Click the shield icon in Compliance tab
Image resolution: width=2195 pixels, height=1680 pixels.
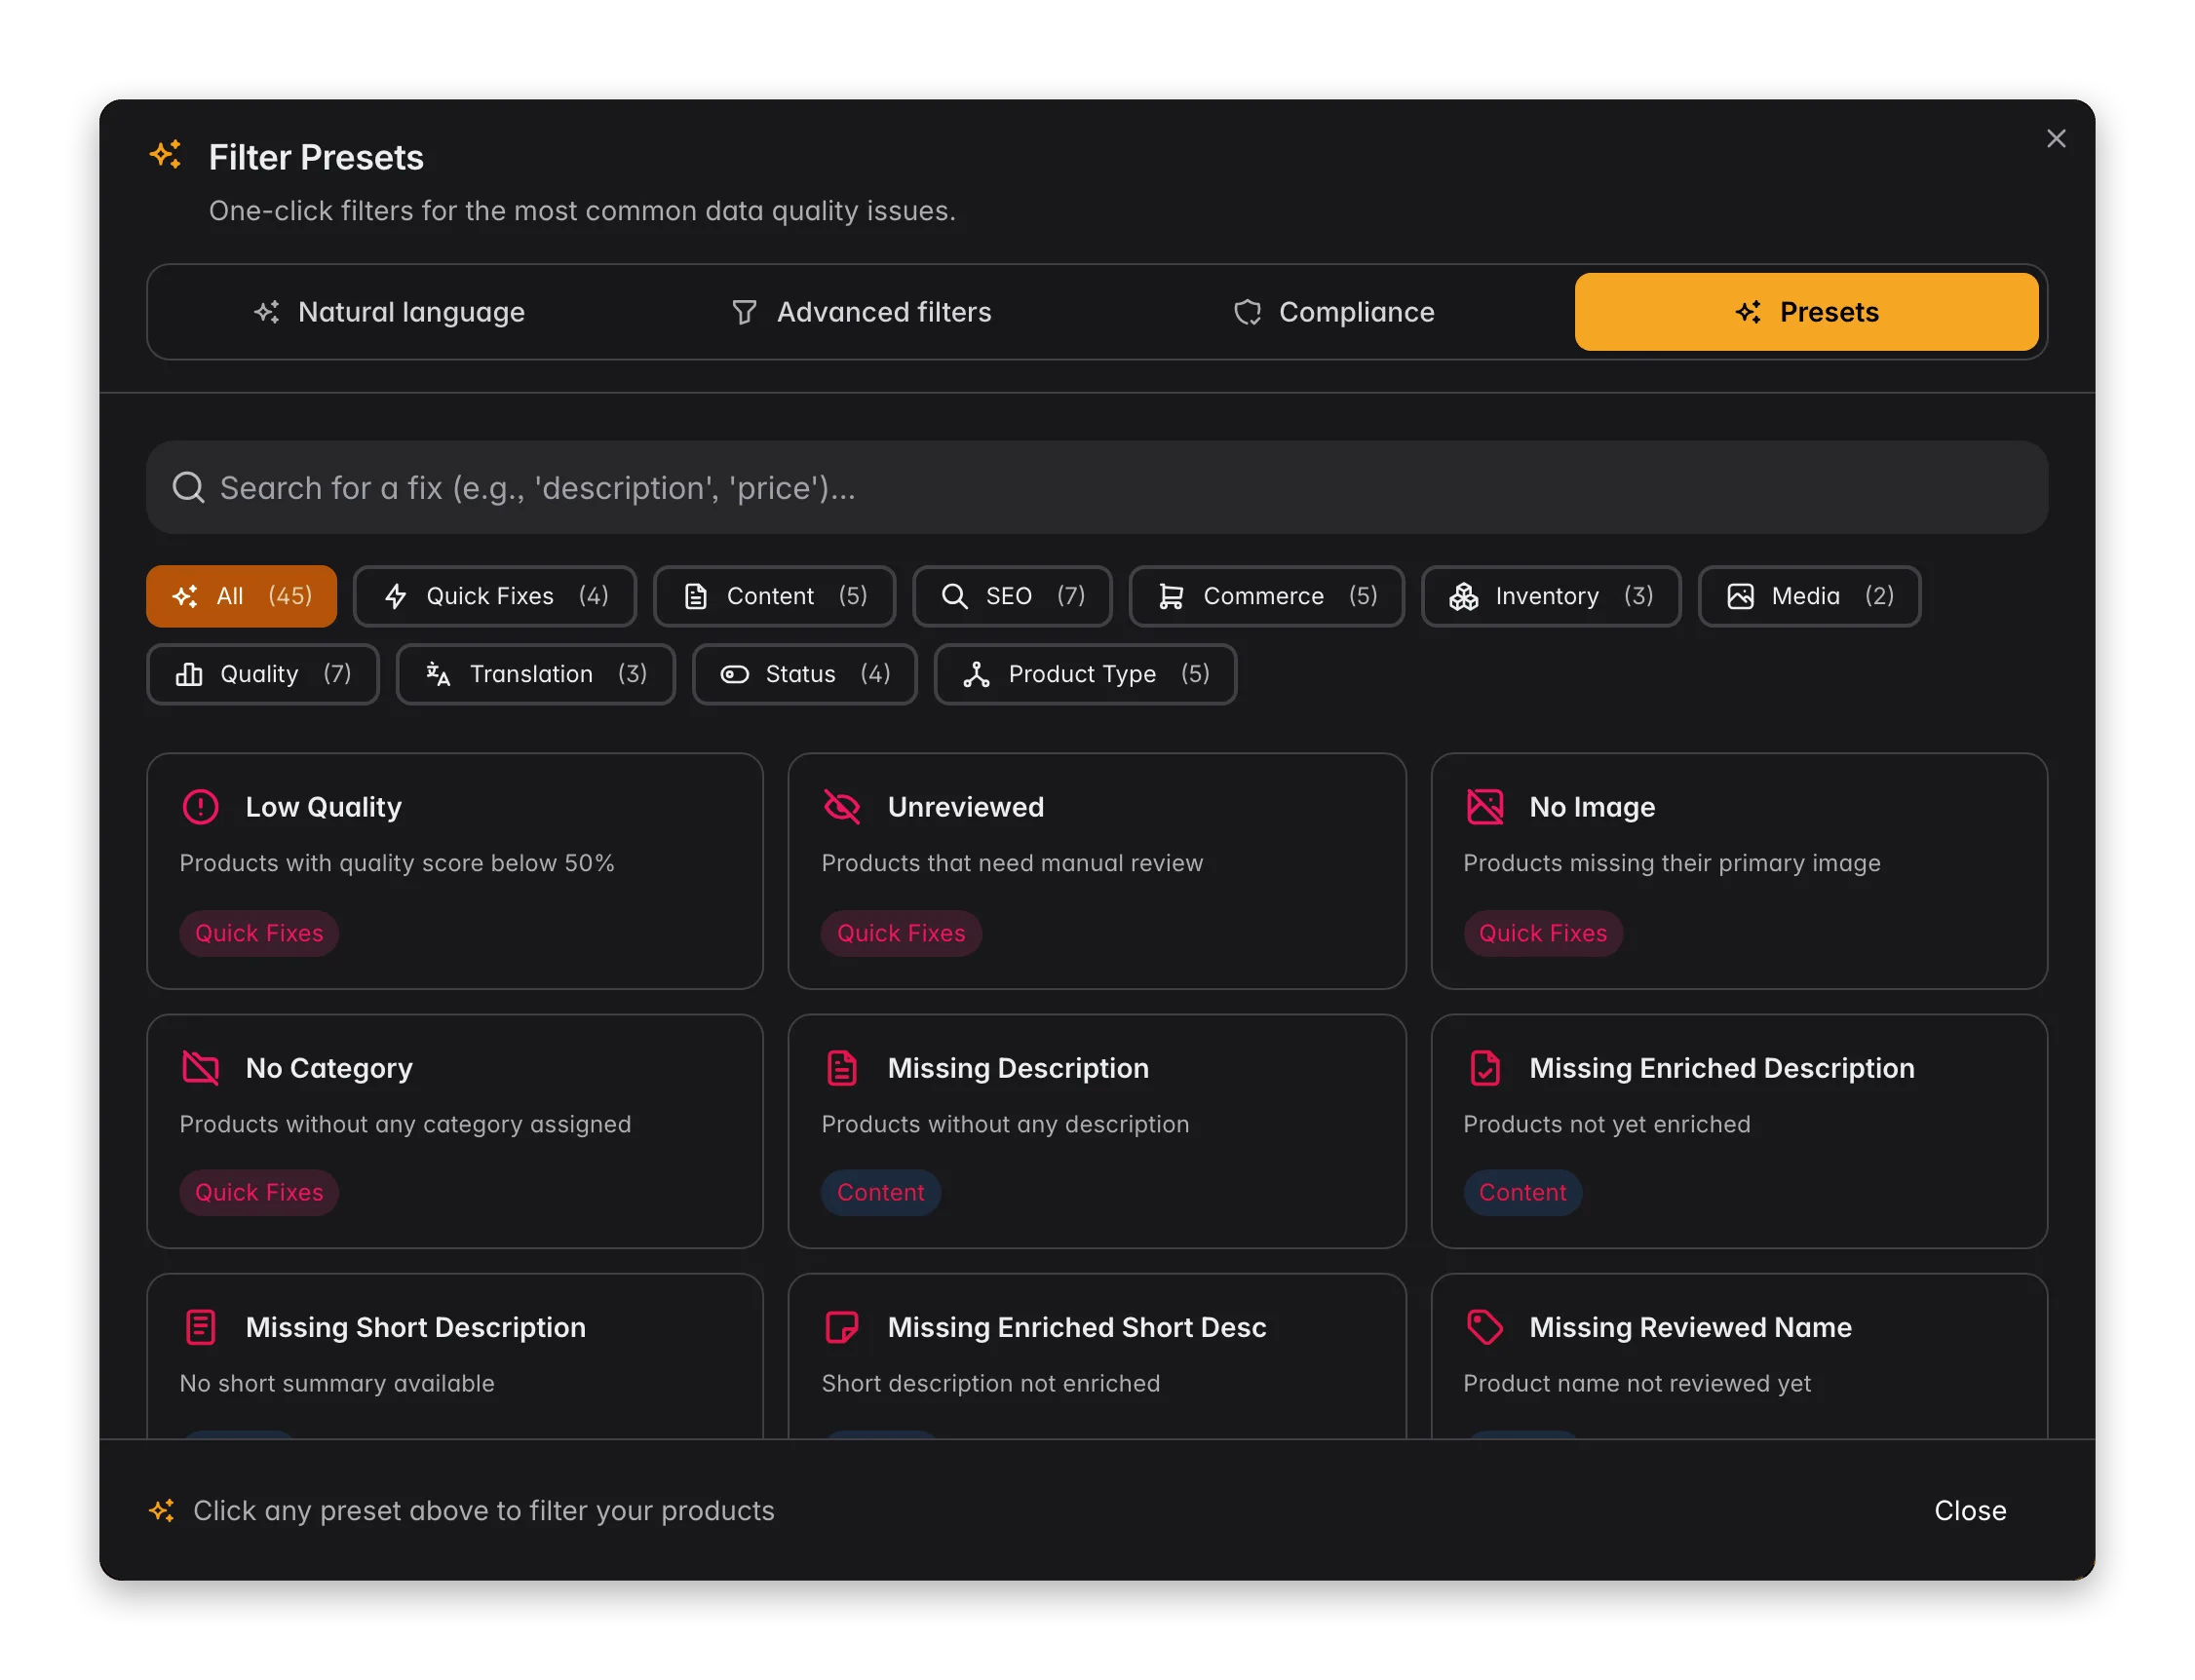click(1247, 313)
